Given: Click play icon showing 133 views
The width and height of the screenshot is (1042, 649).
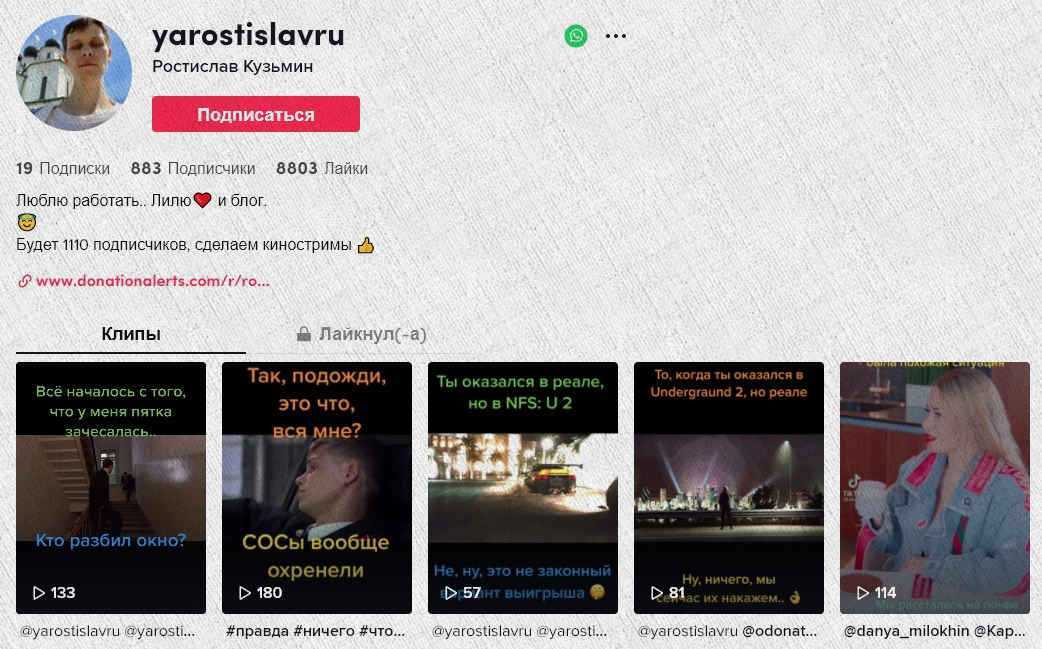Looking at the screenshot, I should (x=39, y=593).
